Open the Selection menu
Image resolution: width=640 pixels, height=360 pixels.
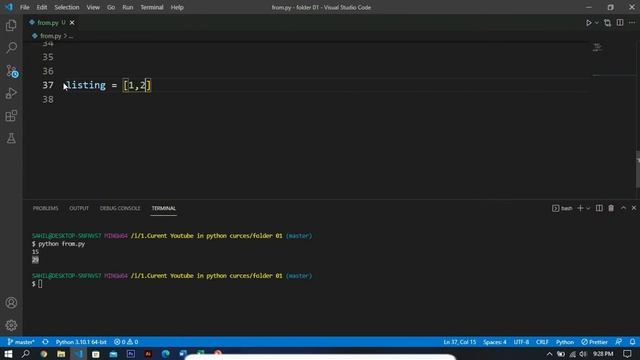coord(67,7)
